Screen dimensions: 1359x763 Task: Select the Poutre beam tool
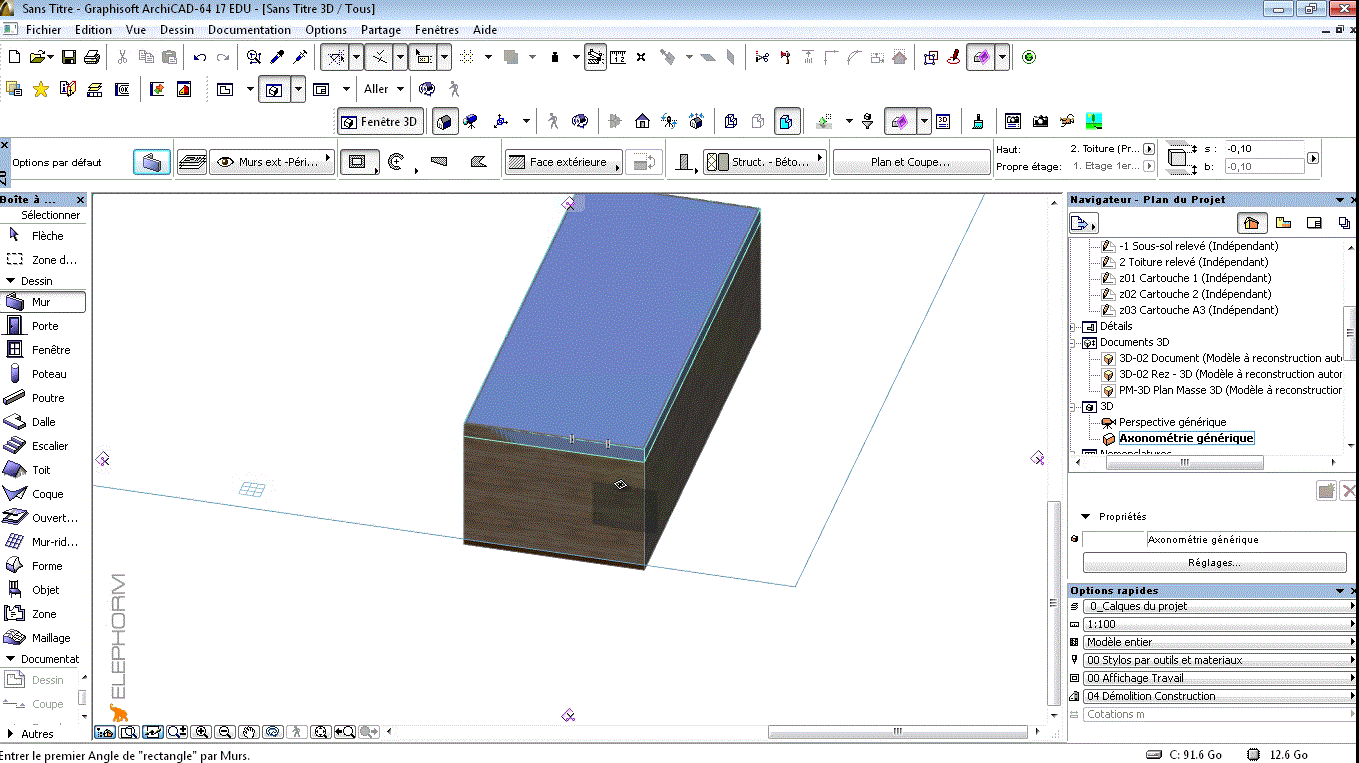point(43,398)
